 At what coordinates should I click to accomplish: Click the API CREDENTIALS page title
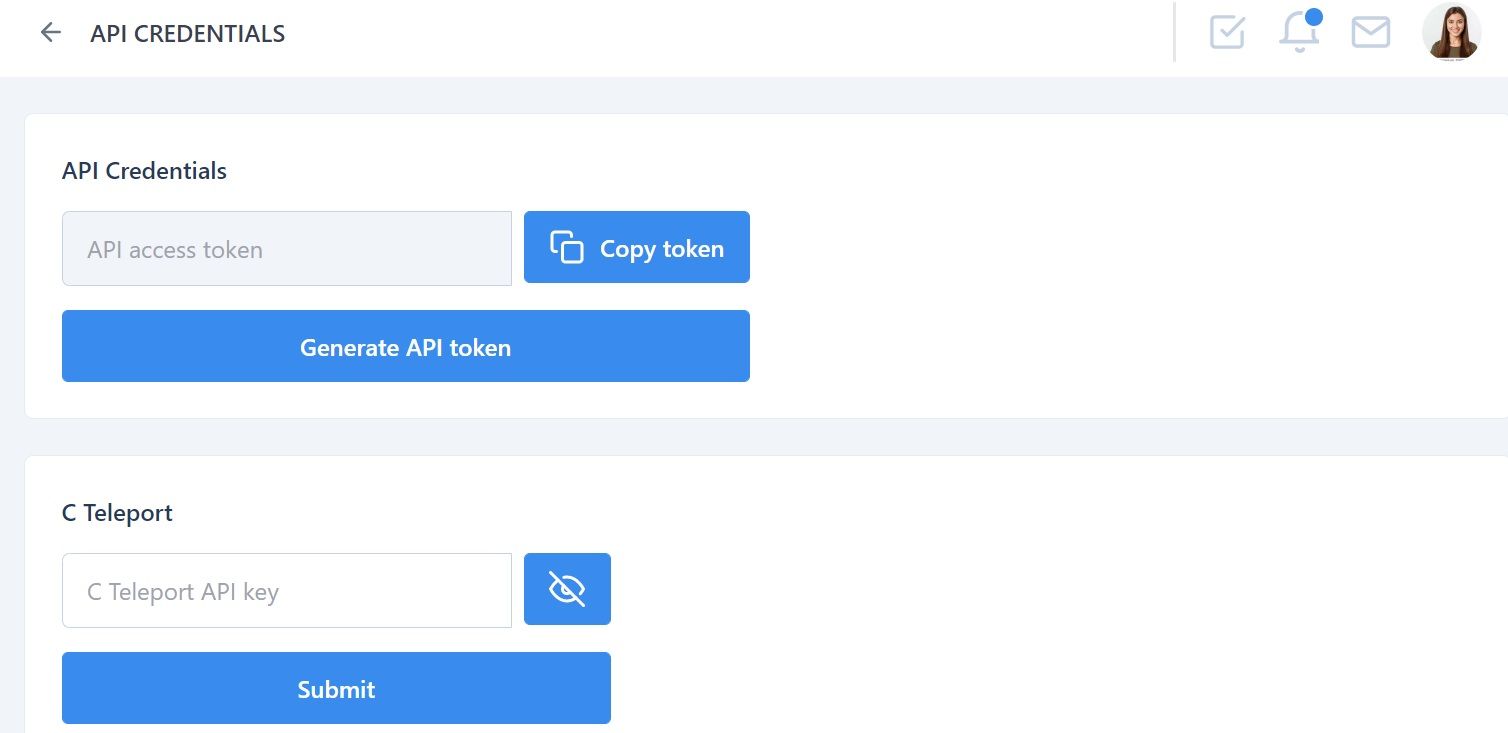pos(188,34)
